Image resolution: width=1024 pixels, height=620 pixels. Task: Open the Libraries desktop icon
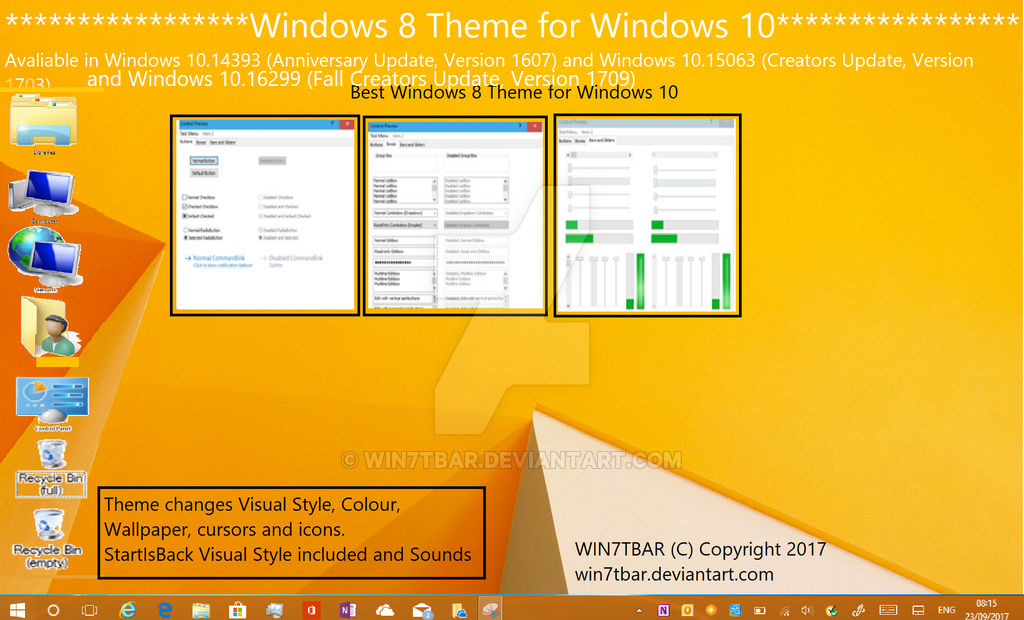point(43,123)
